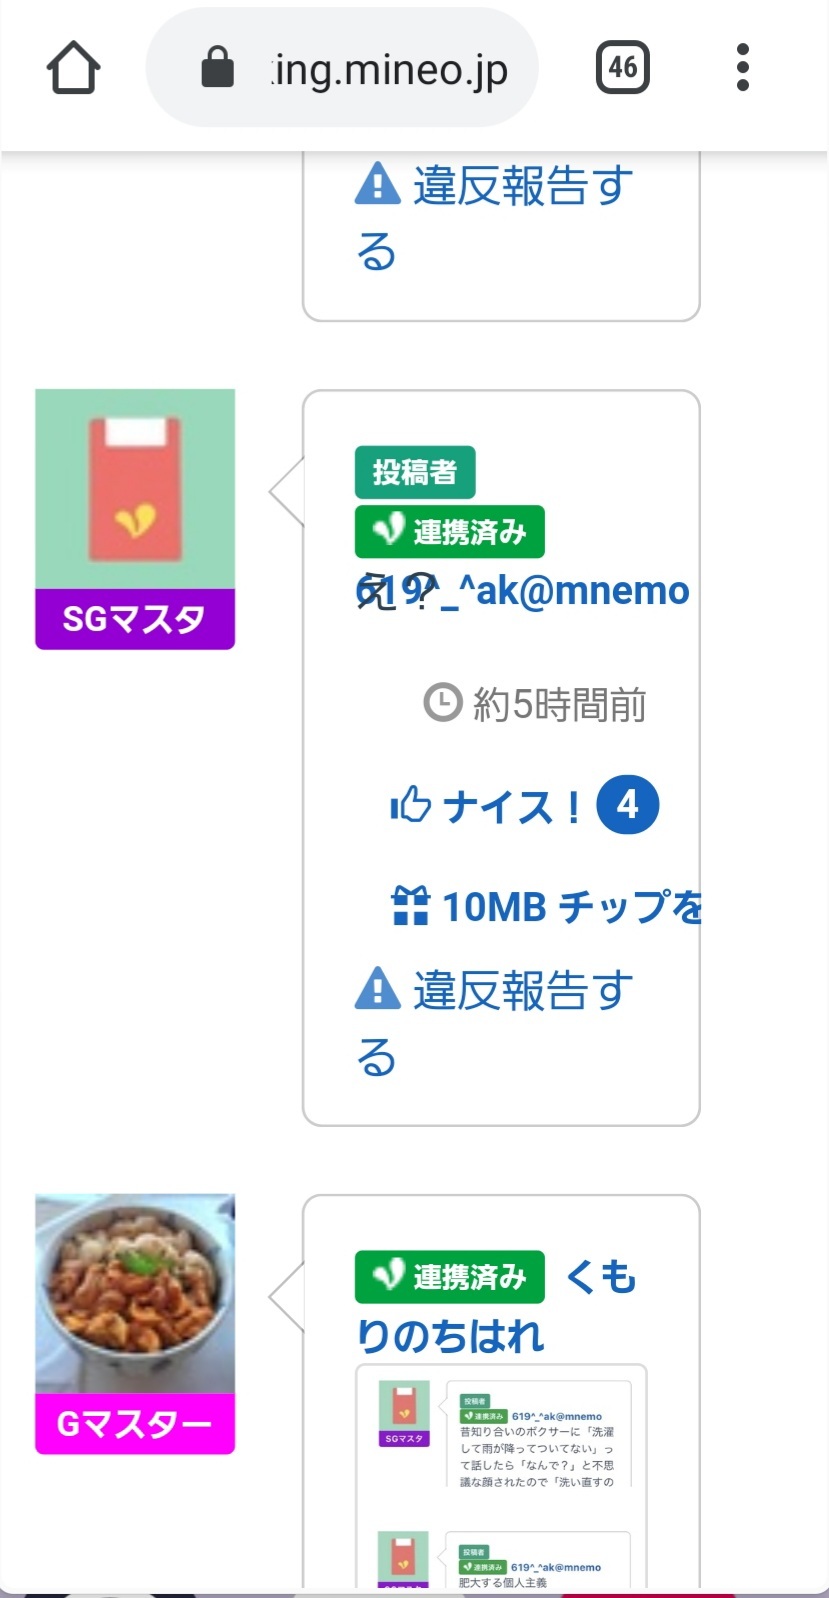This screenshot has width=829, height=1598.
Task: Open the tab switcher showing 46 tabs
Action: (622, 68)
